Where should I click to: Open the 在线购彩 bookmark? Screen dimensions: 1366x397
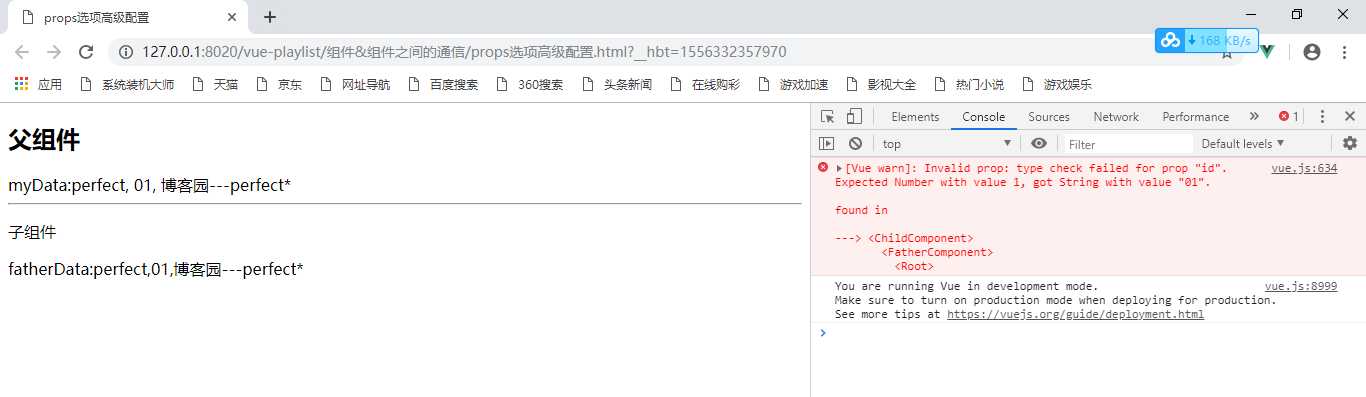point(705,84)
